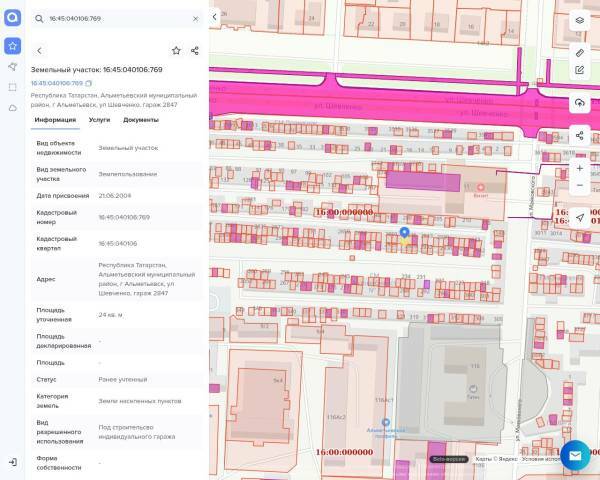
Task: Clear the search field with X
Action: (195, 18)
